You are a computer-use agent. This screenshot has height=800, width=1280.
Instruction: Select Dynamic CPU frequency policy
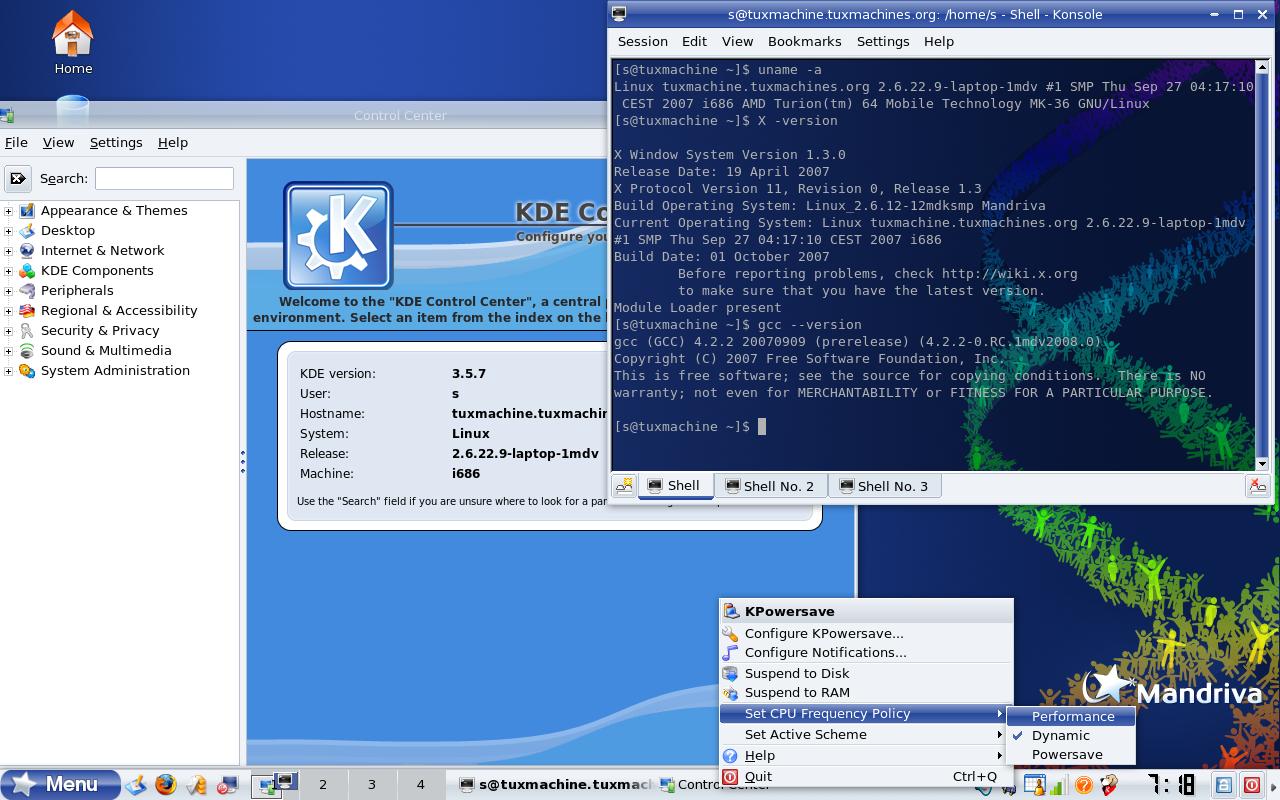point(1071,735)
